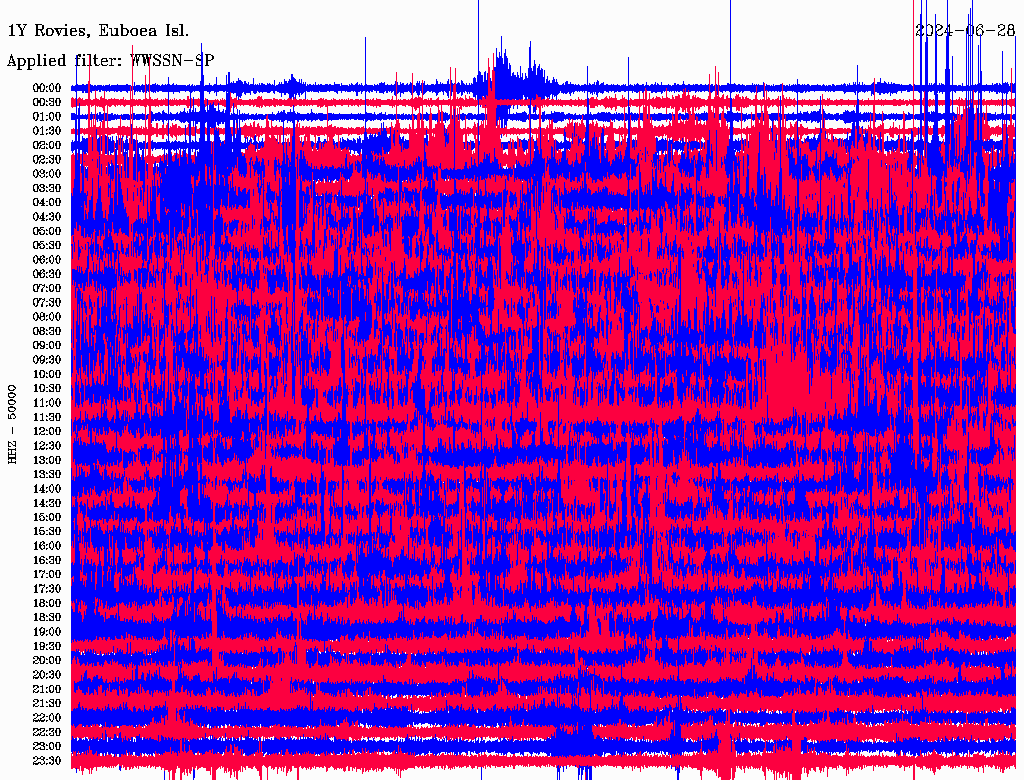
Task: Click the 15:30 time label
Action: pos(47,532)
